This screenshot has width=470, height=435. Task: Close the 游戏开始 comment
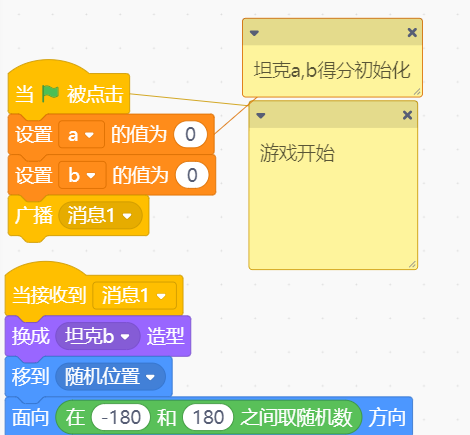pyautogui.click(x=407, y=115)
